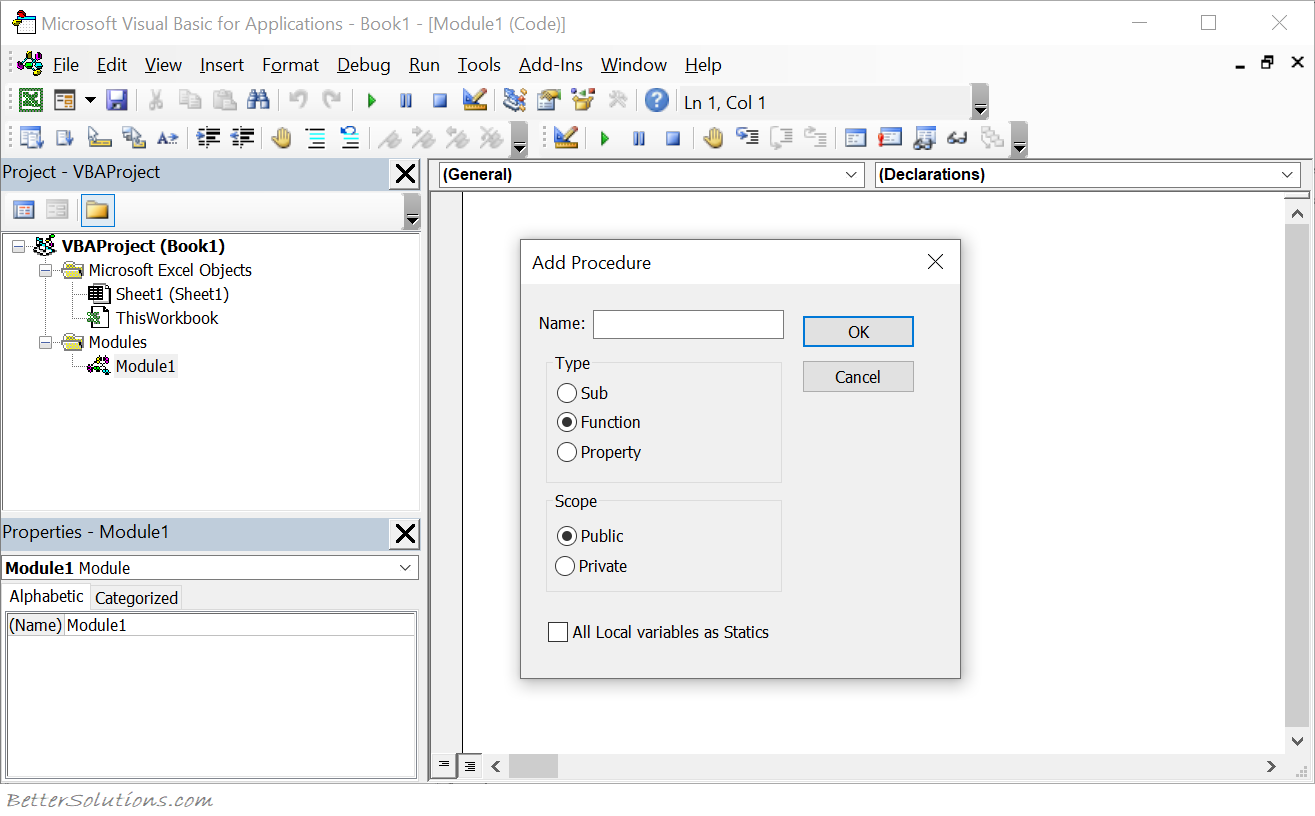
Task: Open the Immediate Window icon
Action: 890,138
